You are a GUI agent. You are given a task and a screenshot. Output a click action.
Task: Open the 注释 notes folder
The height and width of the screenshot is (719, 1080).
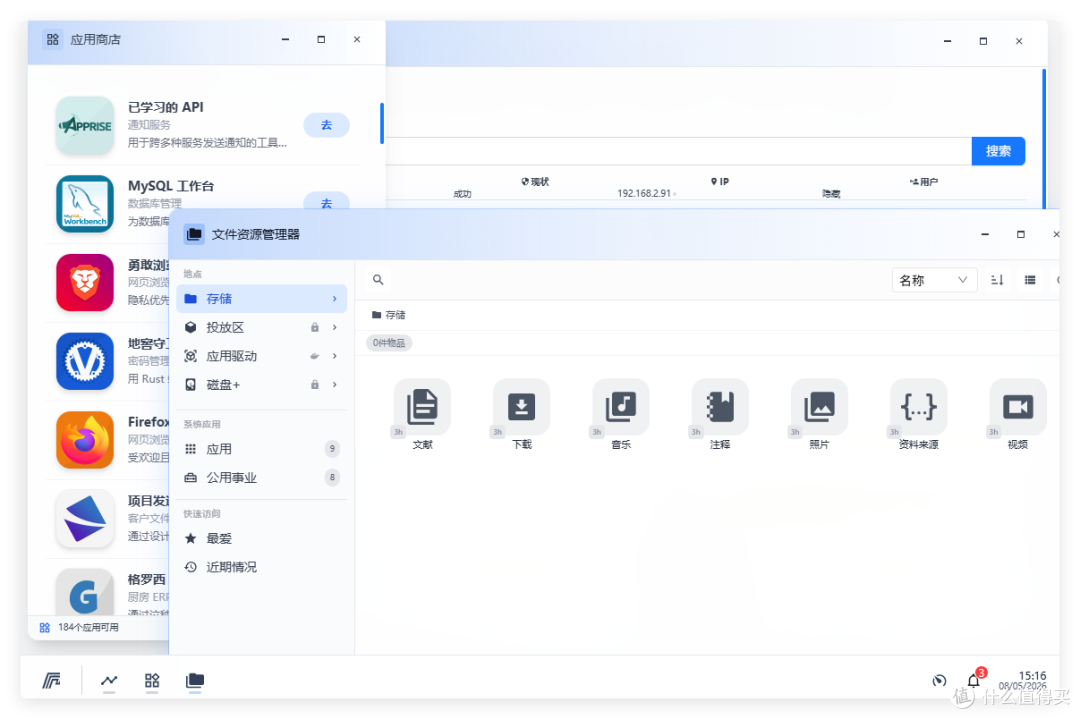click(x=720, y=406)
